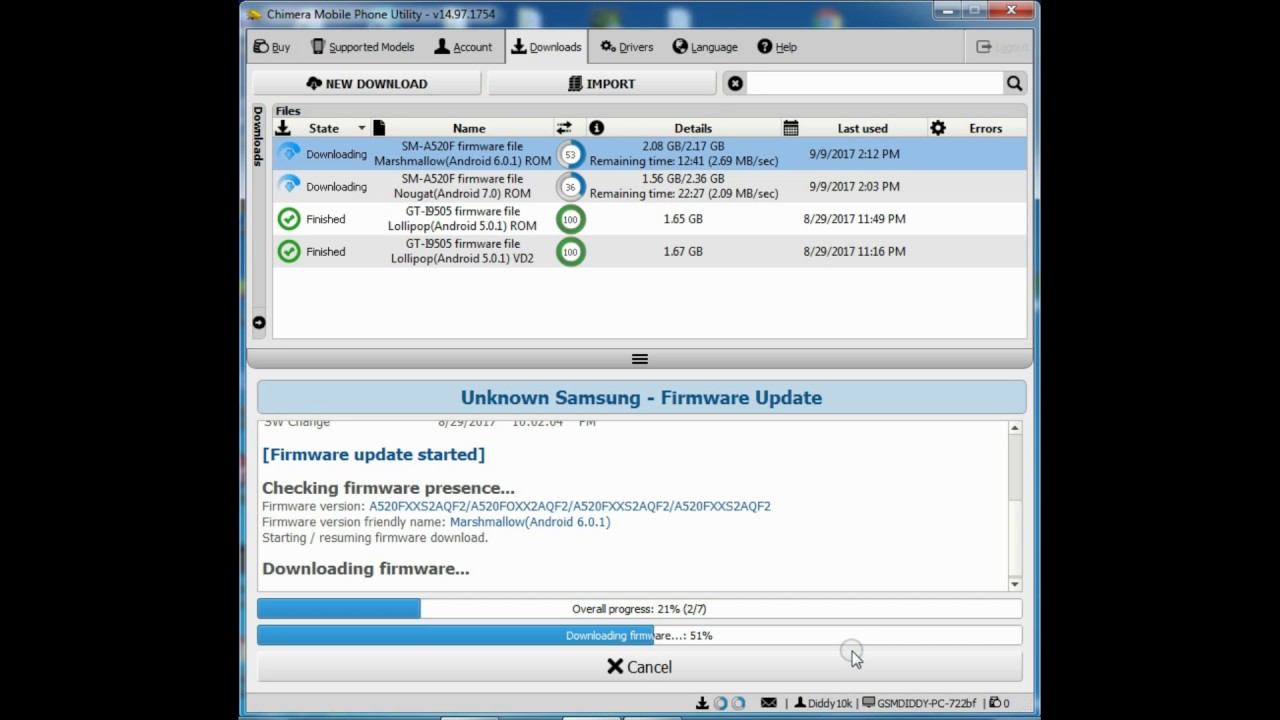This screenshot has height=720, width=1280.
Task: Click the 100 percent ring of the Lollipop ROM row
Action: (570, 219)
